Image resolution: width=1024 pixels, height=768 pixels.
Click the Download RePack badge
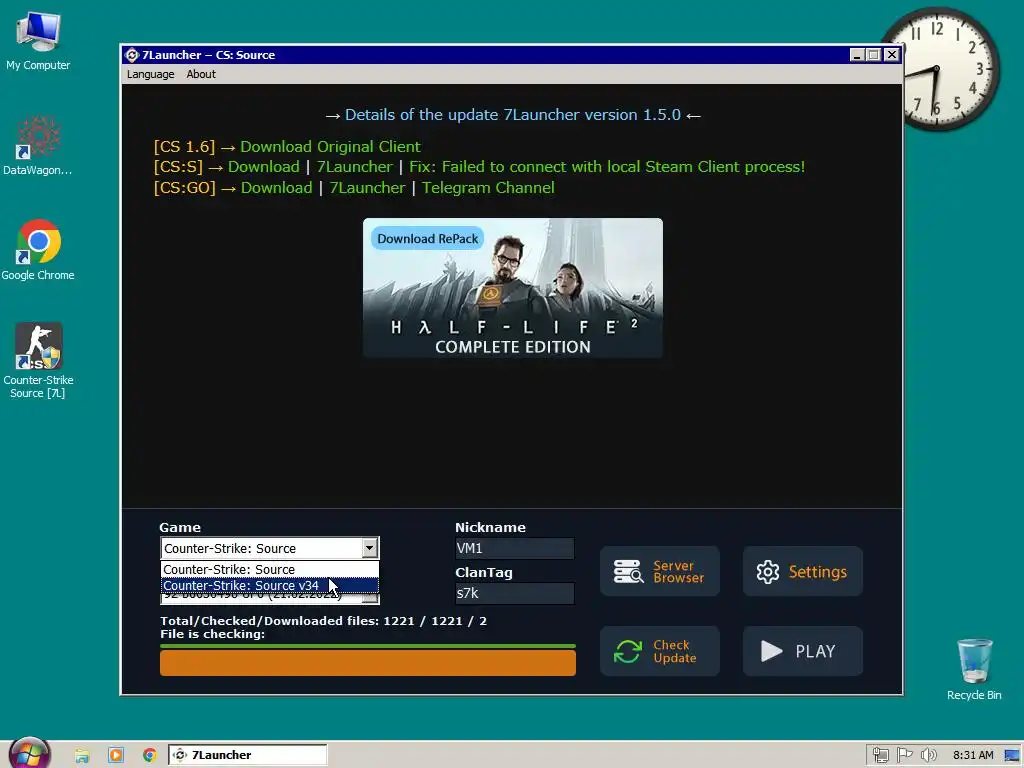click(x=428, y=238)
